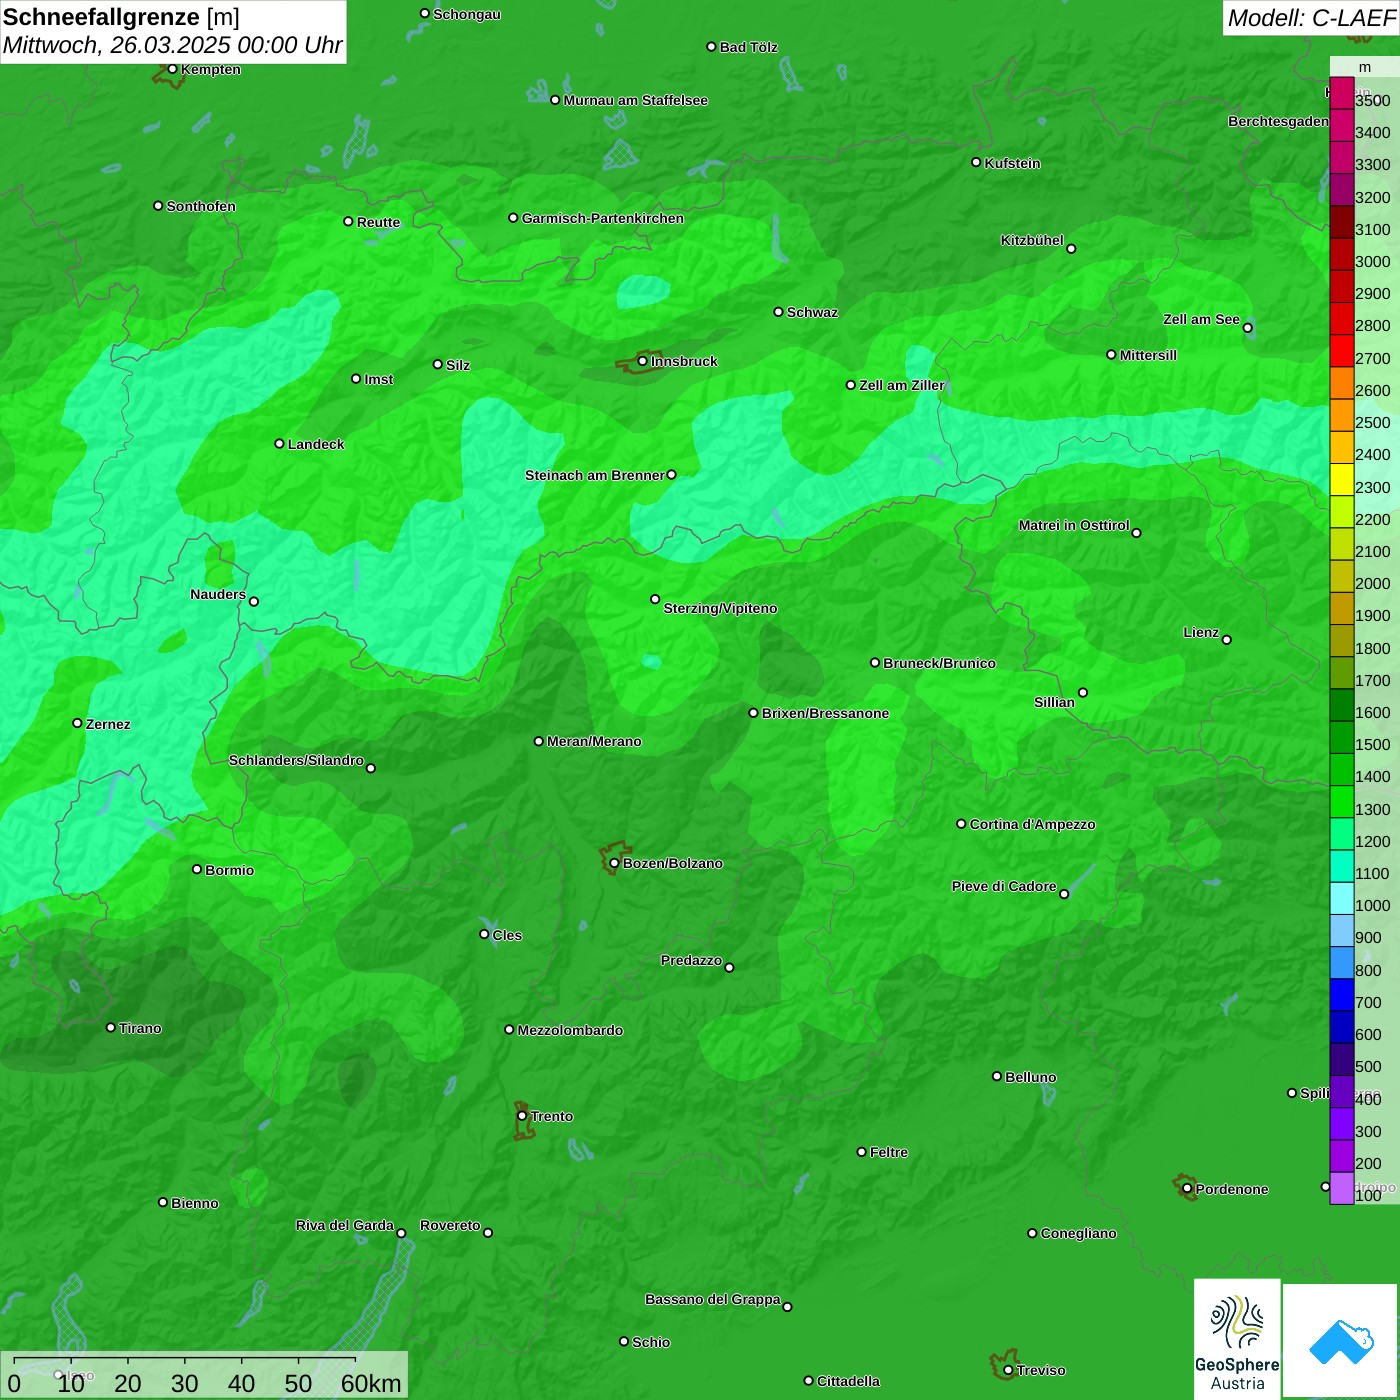Click the Cles label
Viewport: 1400px width, 1400px height.
[507, 935]
